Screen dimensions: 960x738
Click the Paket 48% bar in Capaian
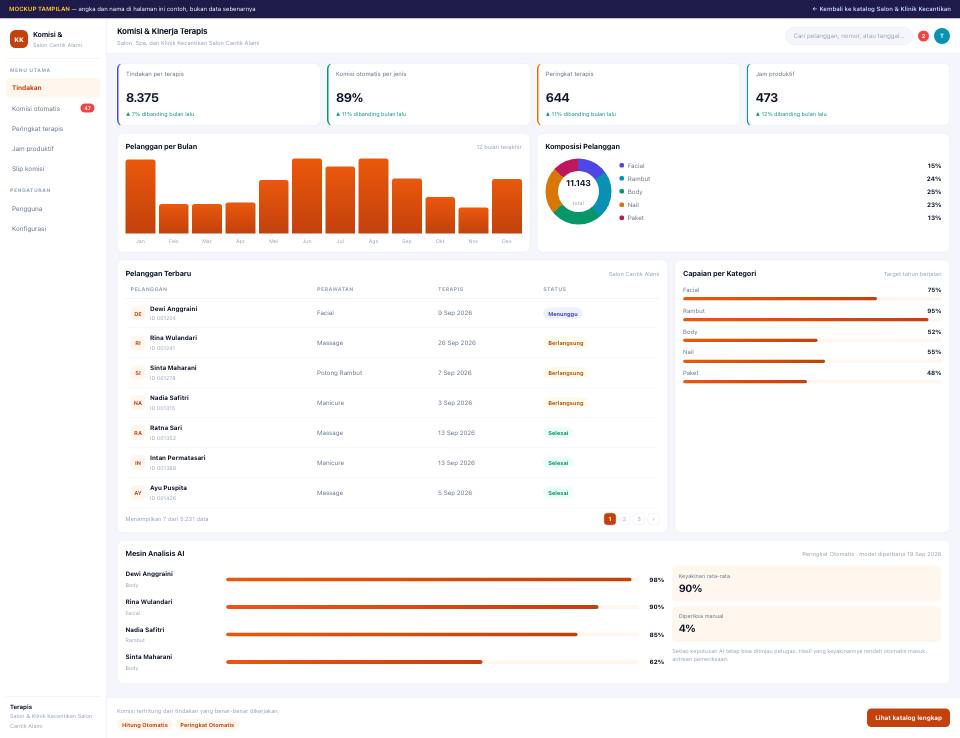(812, 382)
